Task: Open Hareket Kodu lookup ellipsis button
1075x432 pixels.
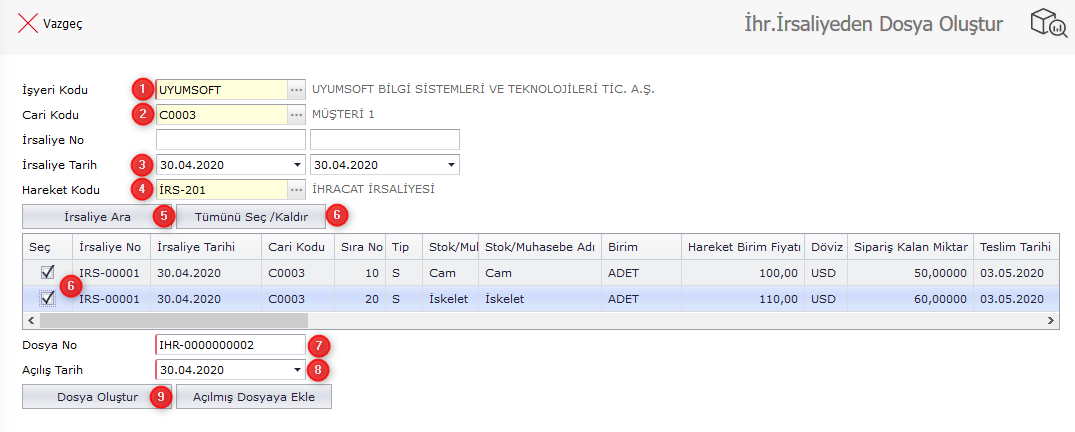Action: [296, 189]
